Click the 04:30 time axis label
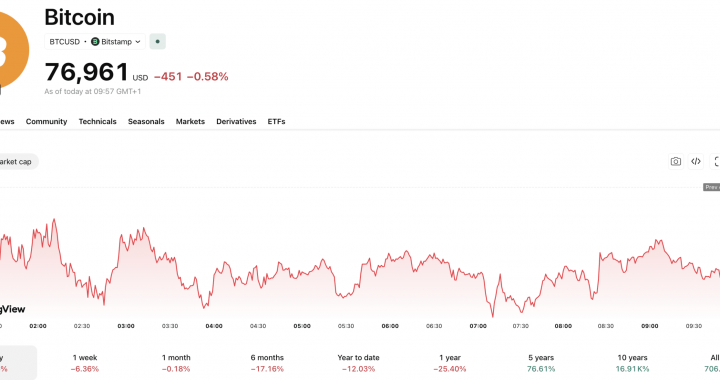The width and height of the screenshot is (720, 380). click(x=258, y=326)
